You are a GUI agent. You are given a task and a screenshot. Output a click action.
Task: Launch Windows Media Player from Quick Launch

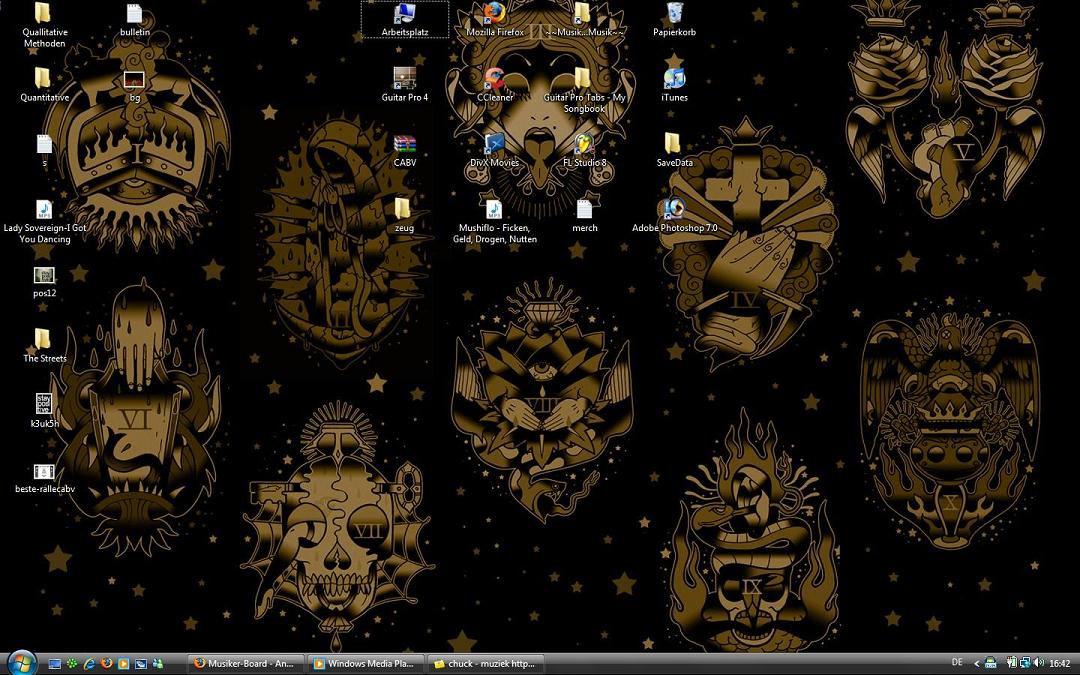tap(124, 664)
